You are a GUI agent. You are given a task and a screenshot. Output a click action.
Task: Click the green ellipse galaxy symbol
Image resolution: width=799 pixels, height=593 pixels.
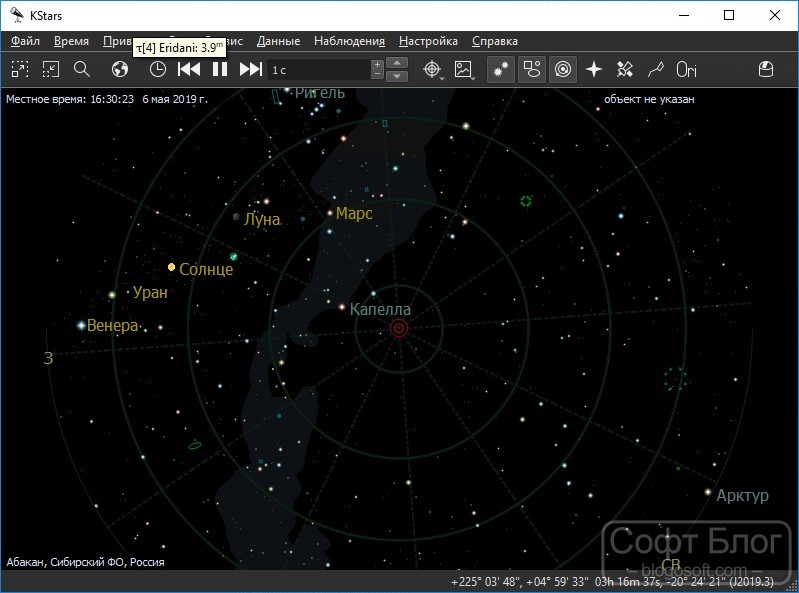point(195,446)
